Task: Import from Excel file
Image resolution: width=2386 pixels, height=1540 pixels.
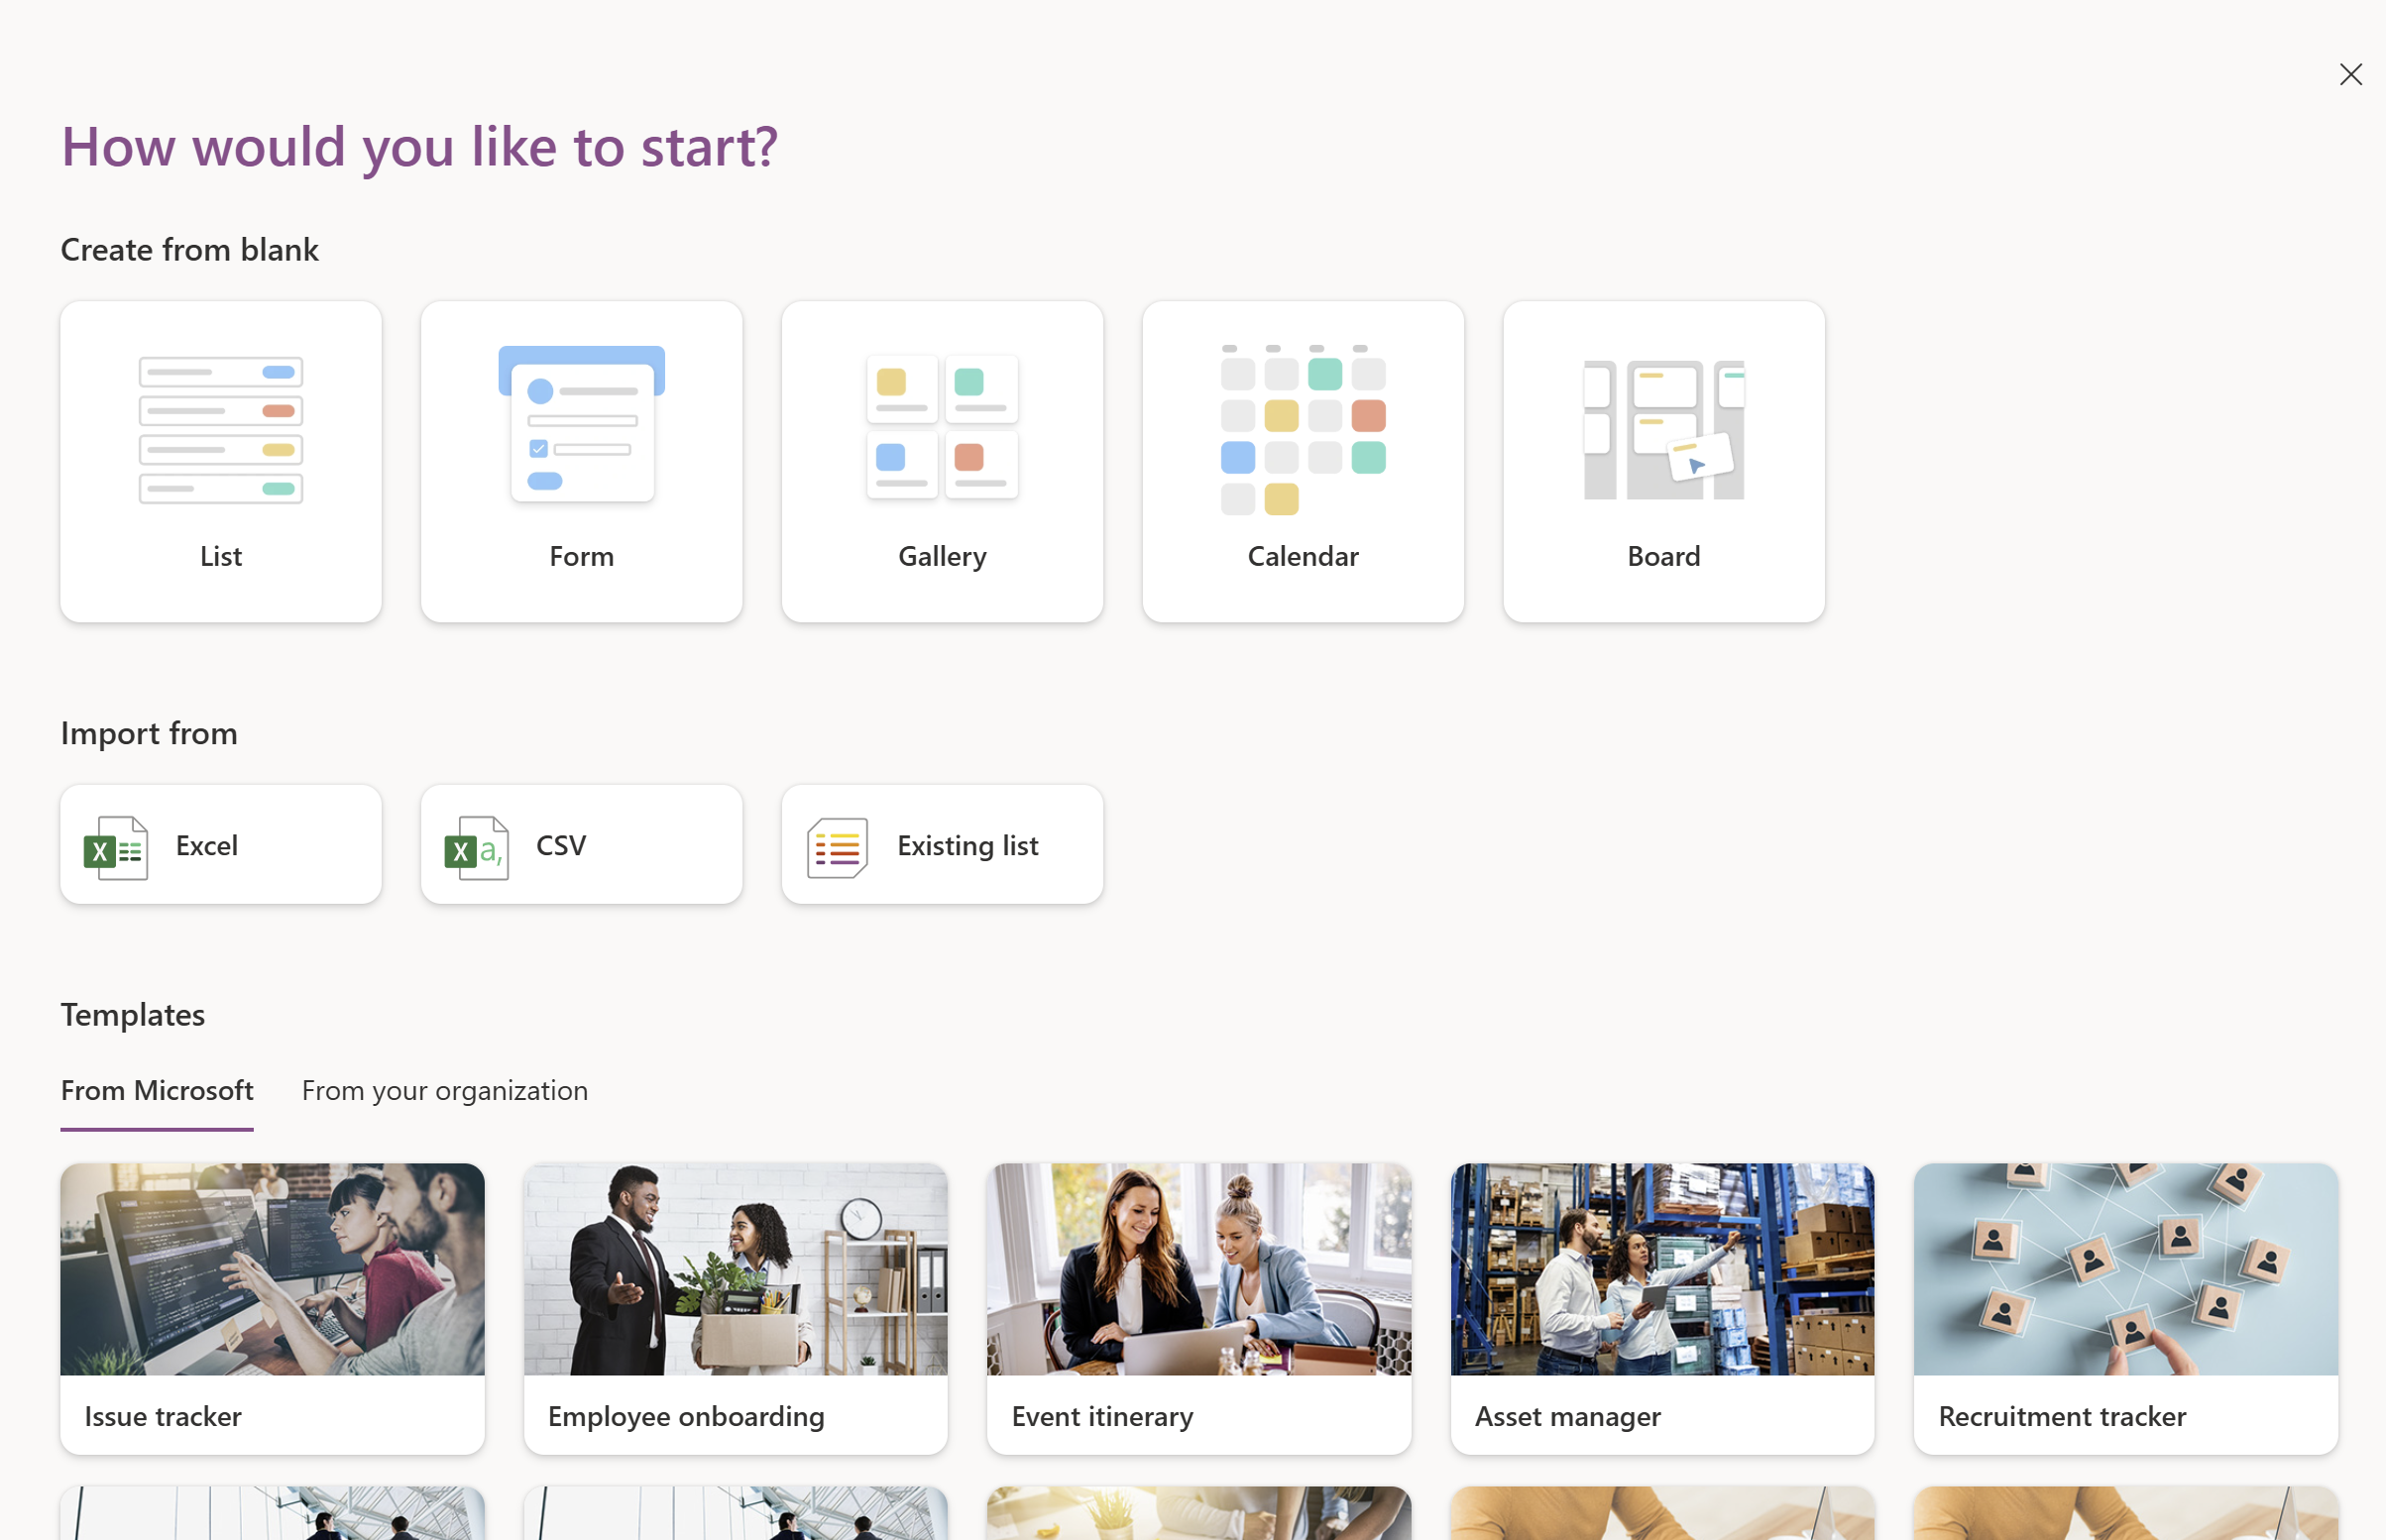Action: click(x=220, y=845)
